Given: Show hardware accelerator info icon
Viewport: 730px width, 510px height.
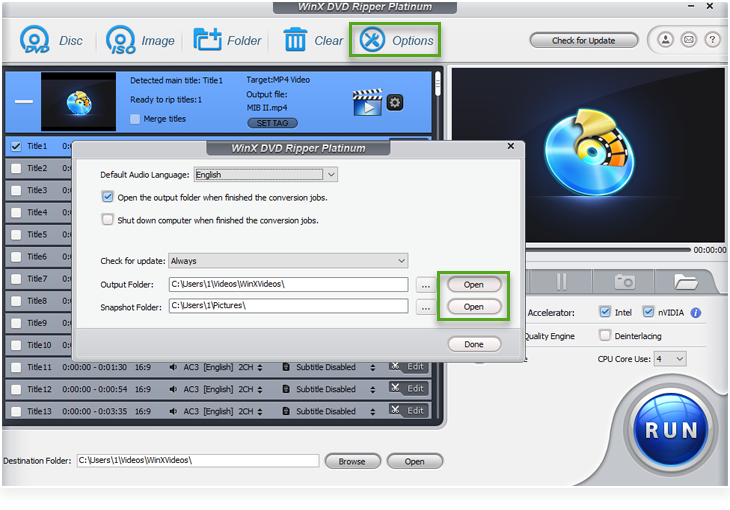Looking at the screenshot, I should point(696,313).
